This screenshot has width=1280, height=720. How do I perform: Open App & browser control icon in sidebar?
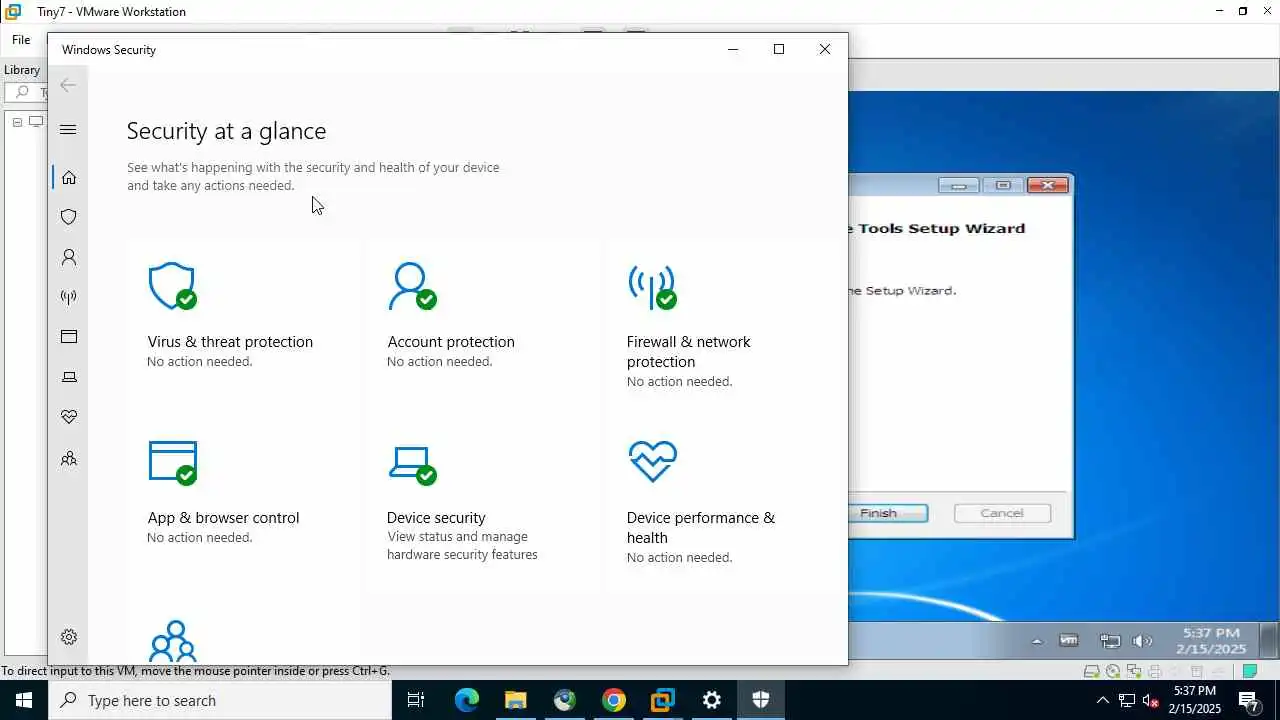pyautogui.click(x=69, y=337)
